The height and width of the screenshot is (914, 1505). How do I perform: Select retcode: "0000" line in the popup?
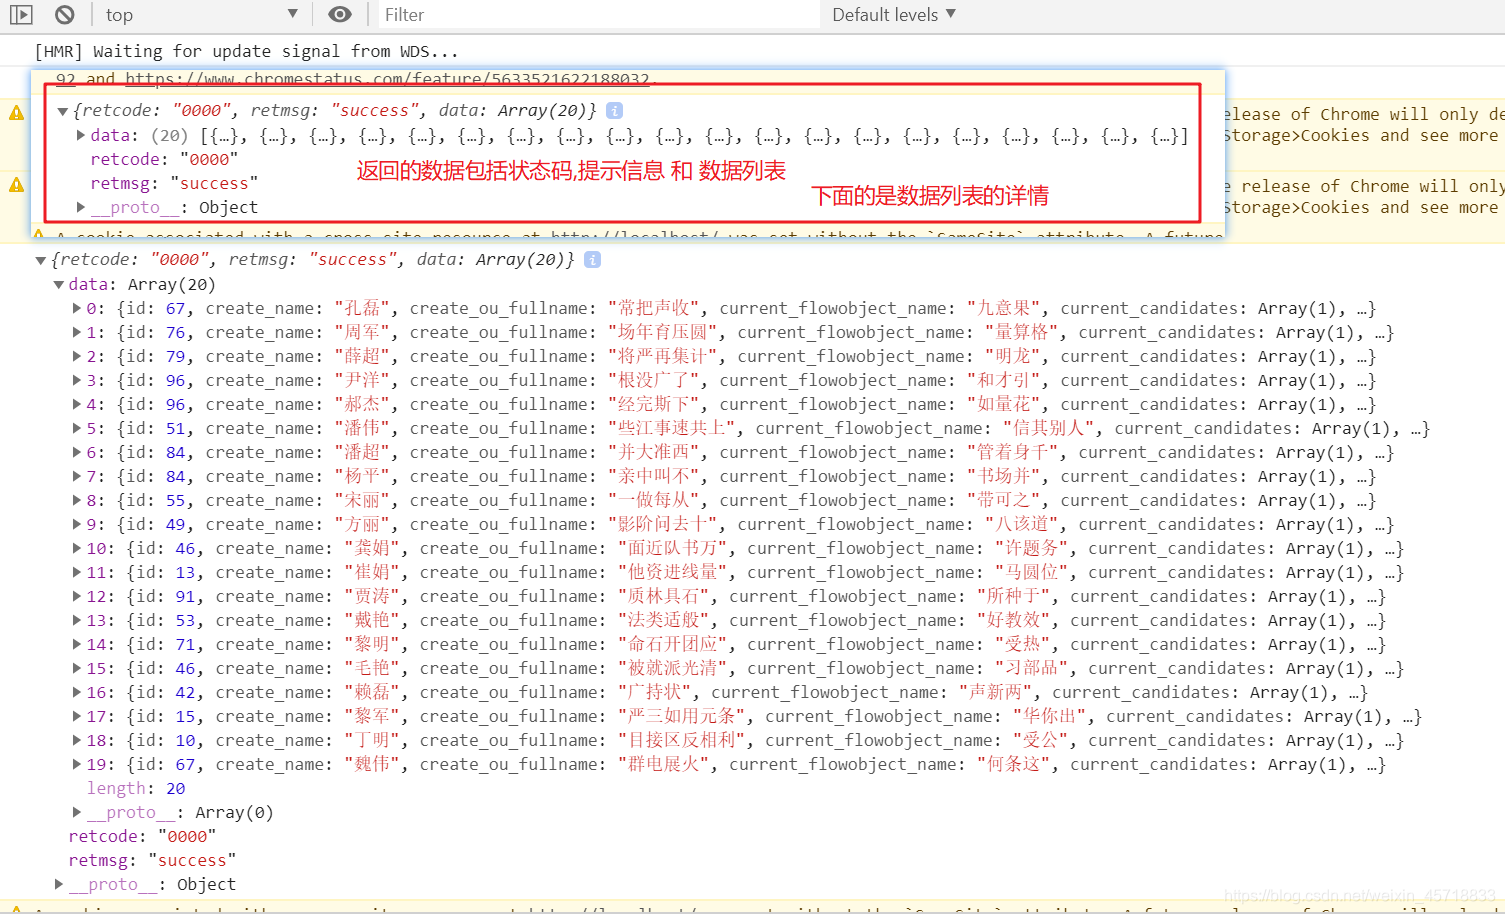coord(164,159)
